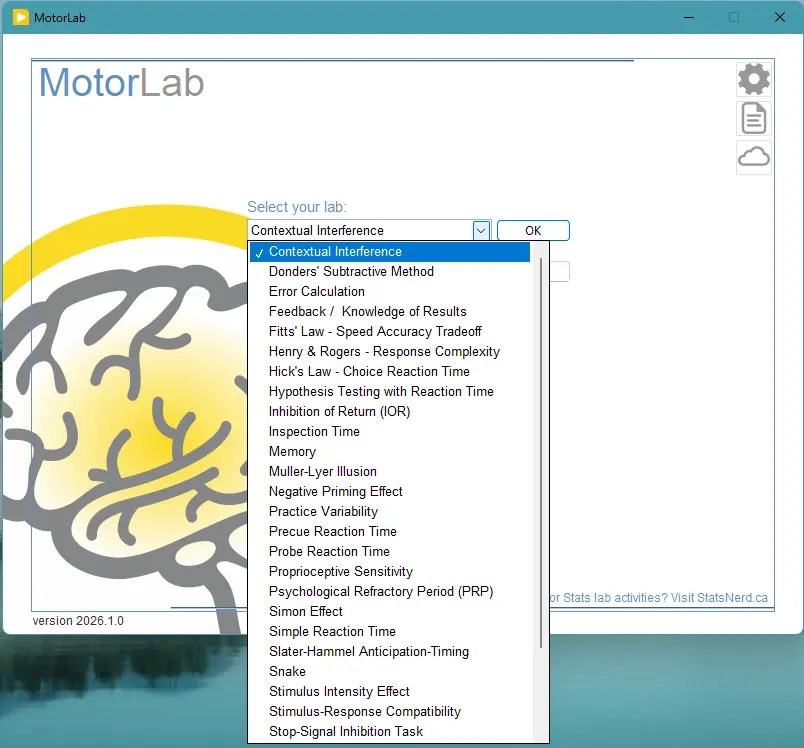Choose Fitts' Law - Speed Accuracy Tradeoff
804x748 pixels.
390,332
